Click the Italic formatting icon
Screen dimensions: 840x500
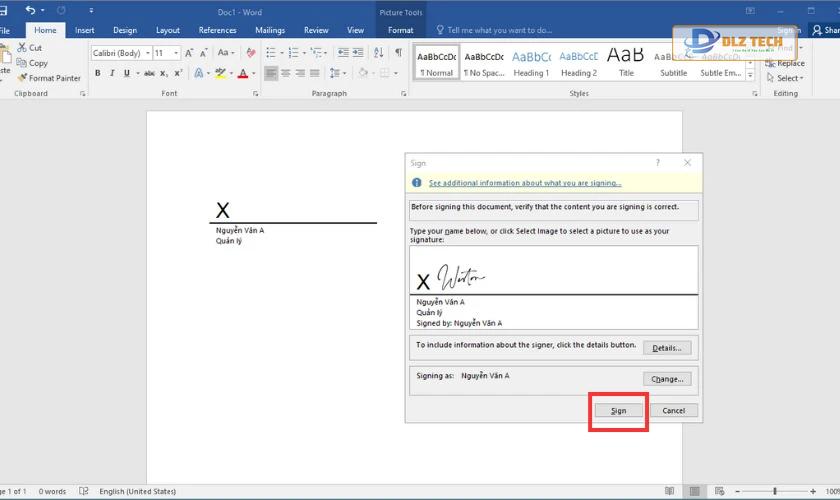tap(112, 73)
